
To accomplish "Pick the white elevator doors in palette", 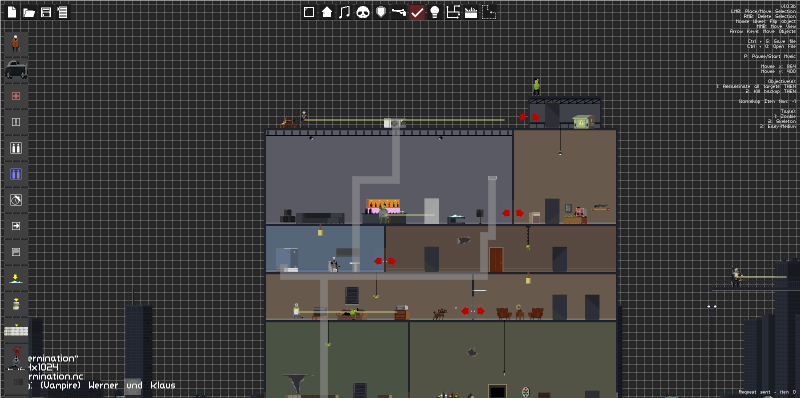I will click(16, 148).
